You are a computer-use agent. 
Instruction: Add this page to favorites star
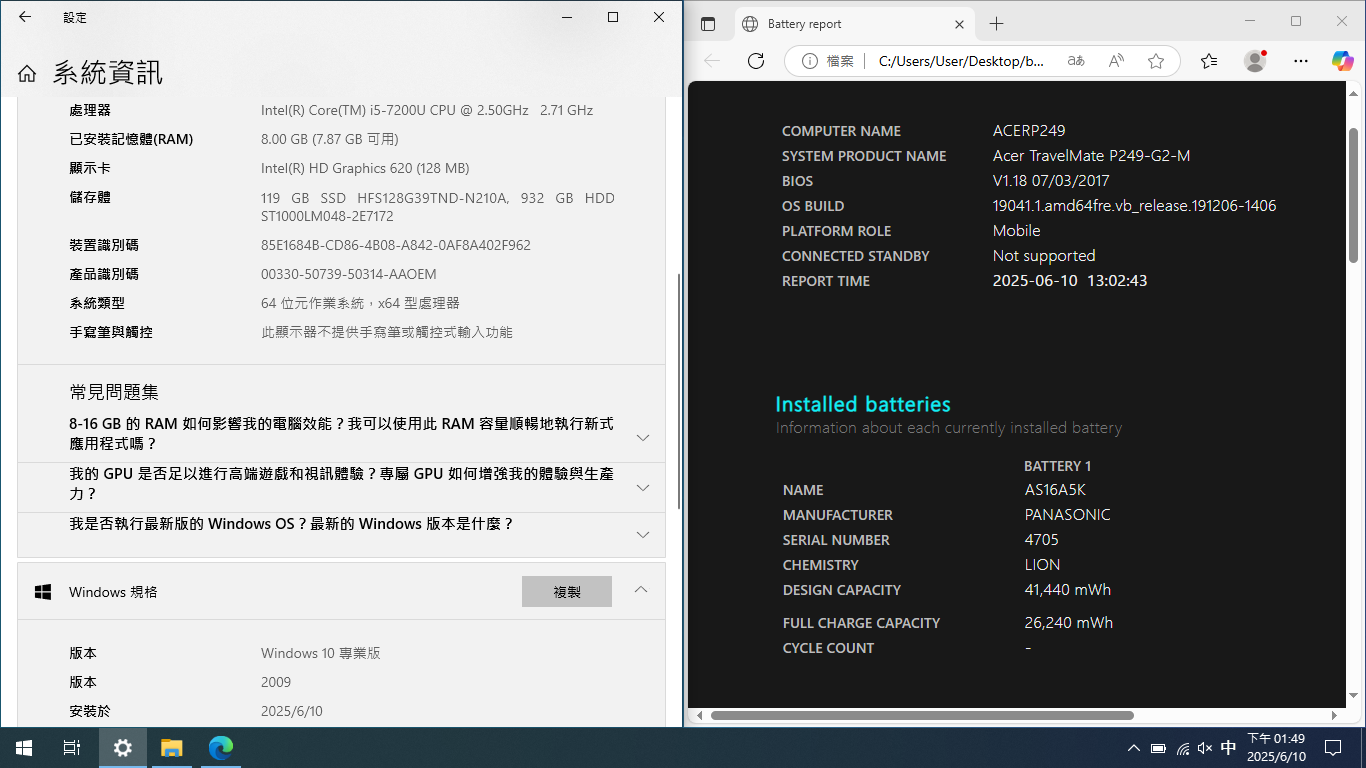1156,61
